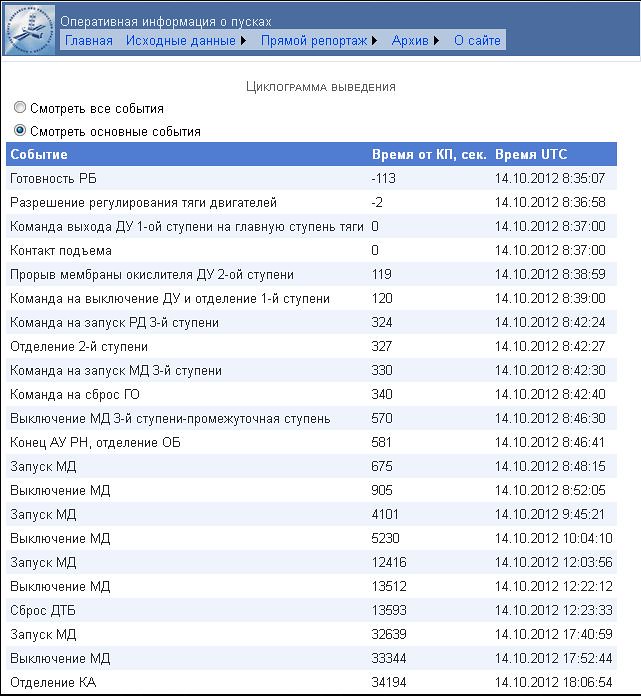The width and height of the screenshot is (641, 696).
Task: Expand the Прямой репортаж submenu arrow
Action: (375, 41)
